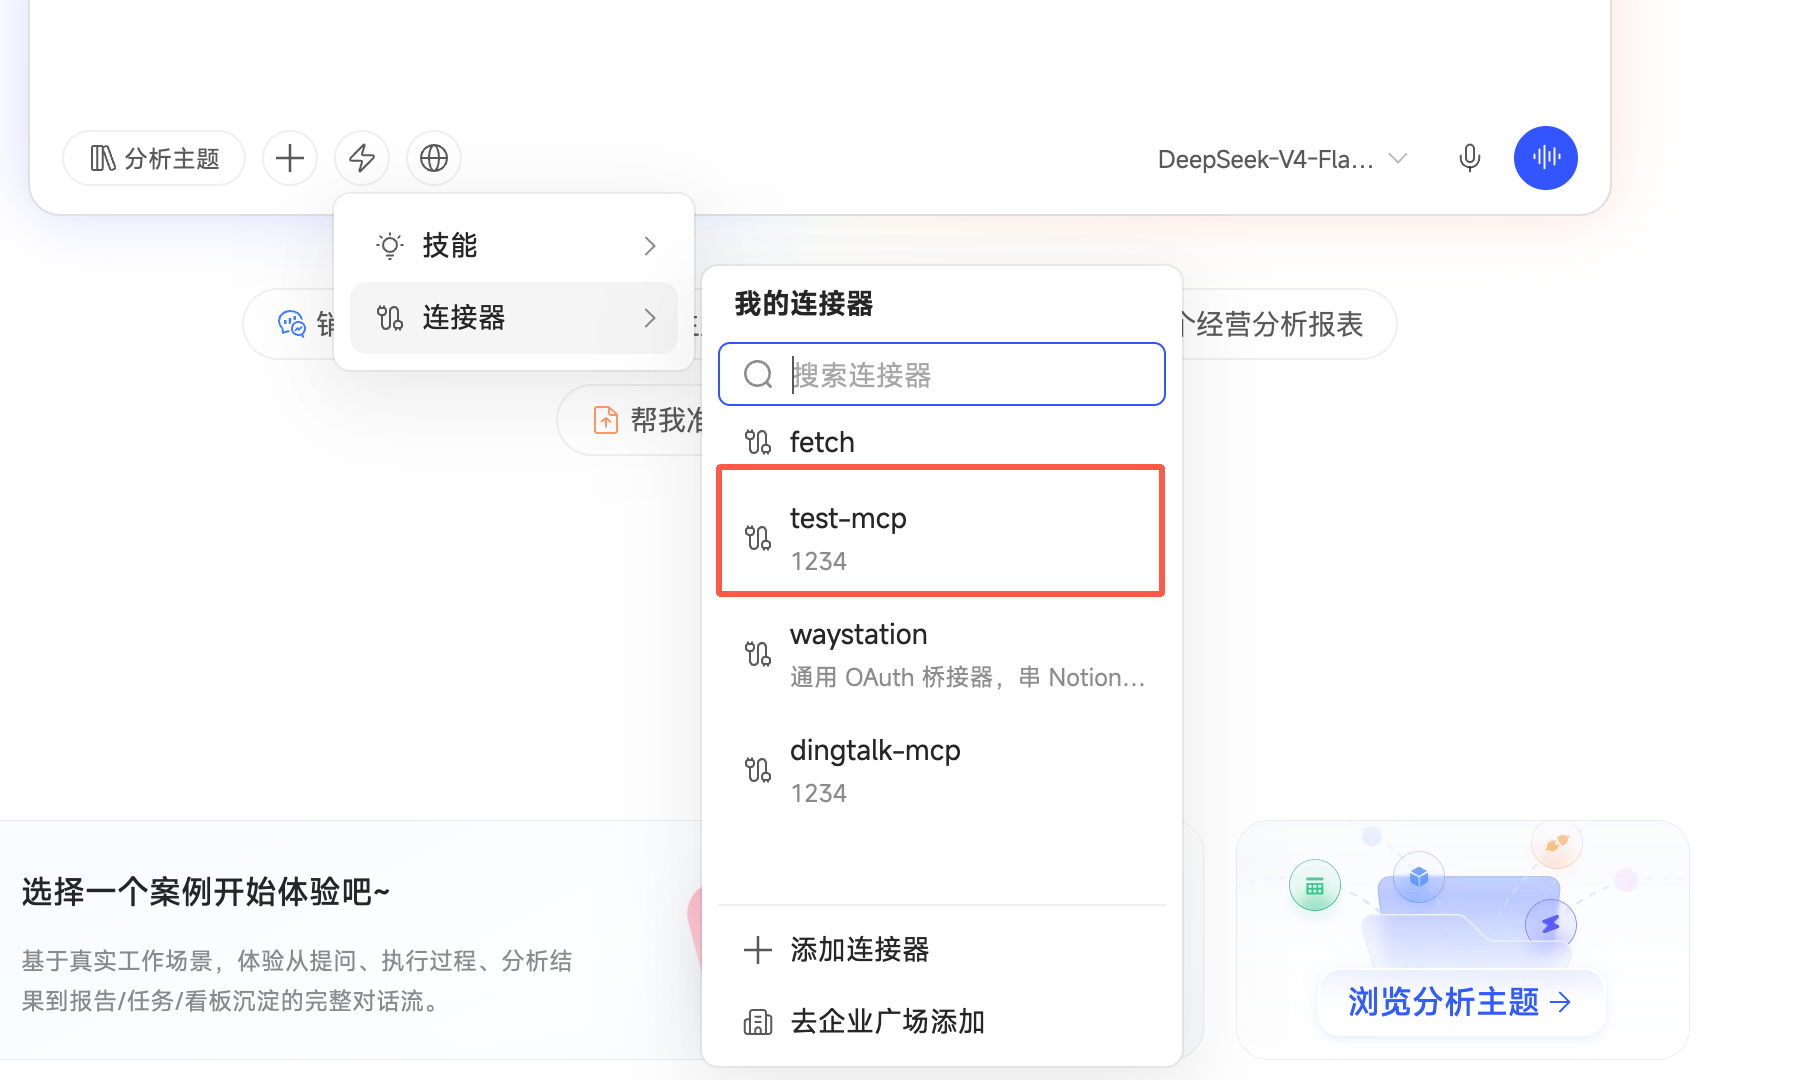Click the 1234 description under dingtalk-mcp
The width and height of the screenshot is (1800, 1080).
818,793
